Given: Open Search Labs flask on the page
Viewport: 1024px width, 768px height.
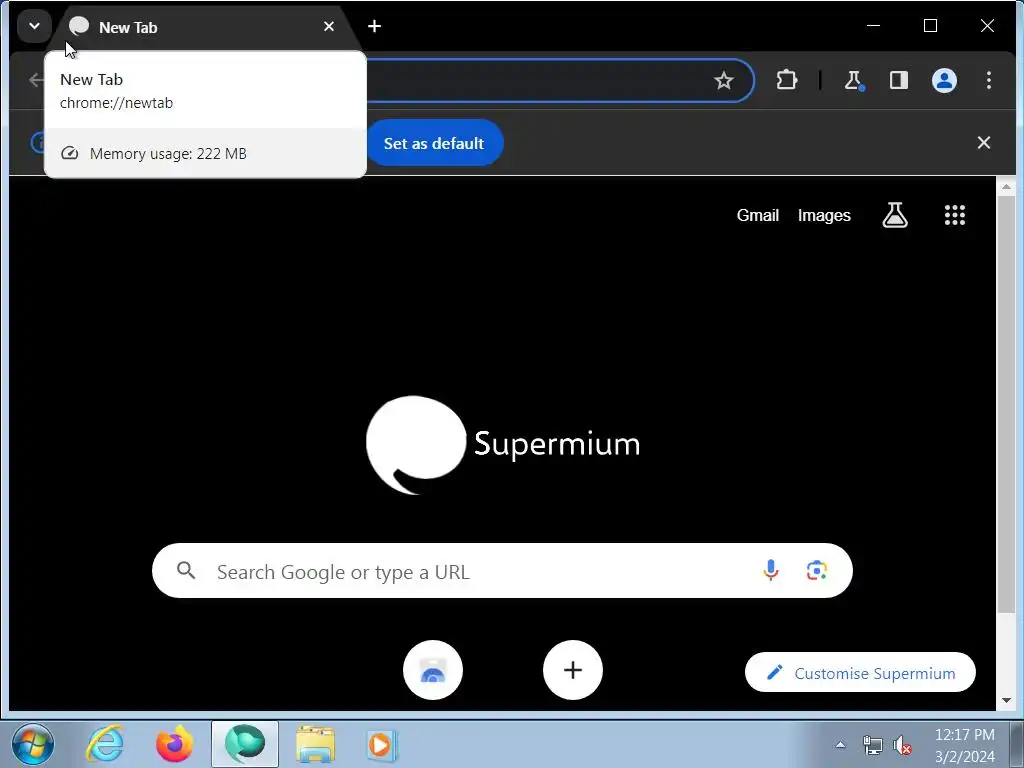Looking at the screenshot, I should click(x=895, y=215).
